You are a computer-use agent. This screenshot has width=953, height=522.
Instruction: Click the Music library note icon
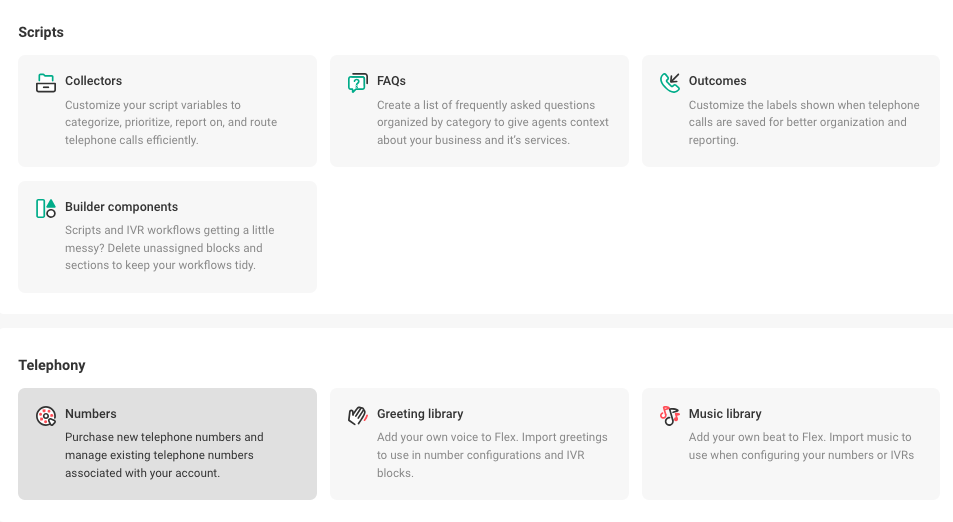(670, 416)
